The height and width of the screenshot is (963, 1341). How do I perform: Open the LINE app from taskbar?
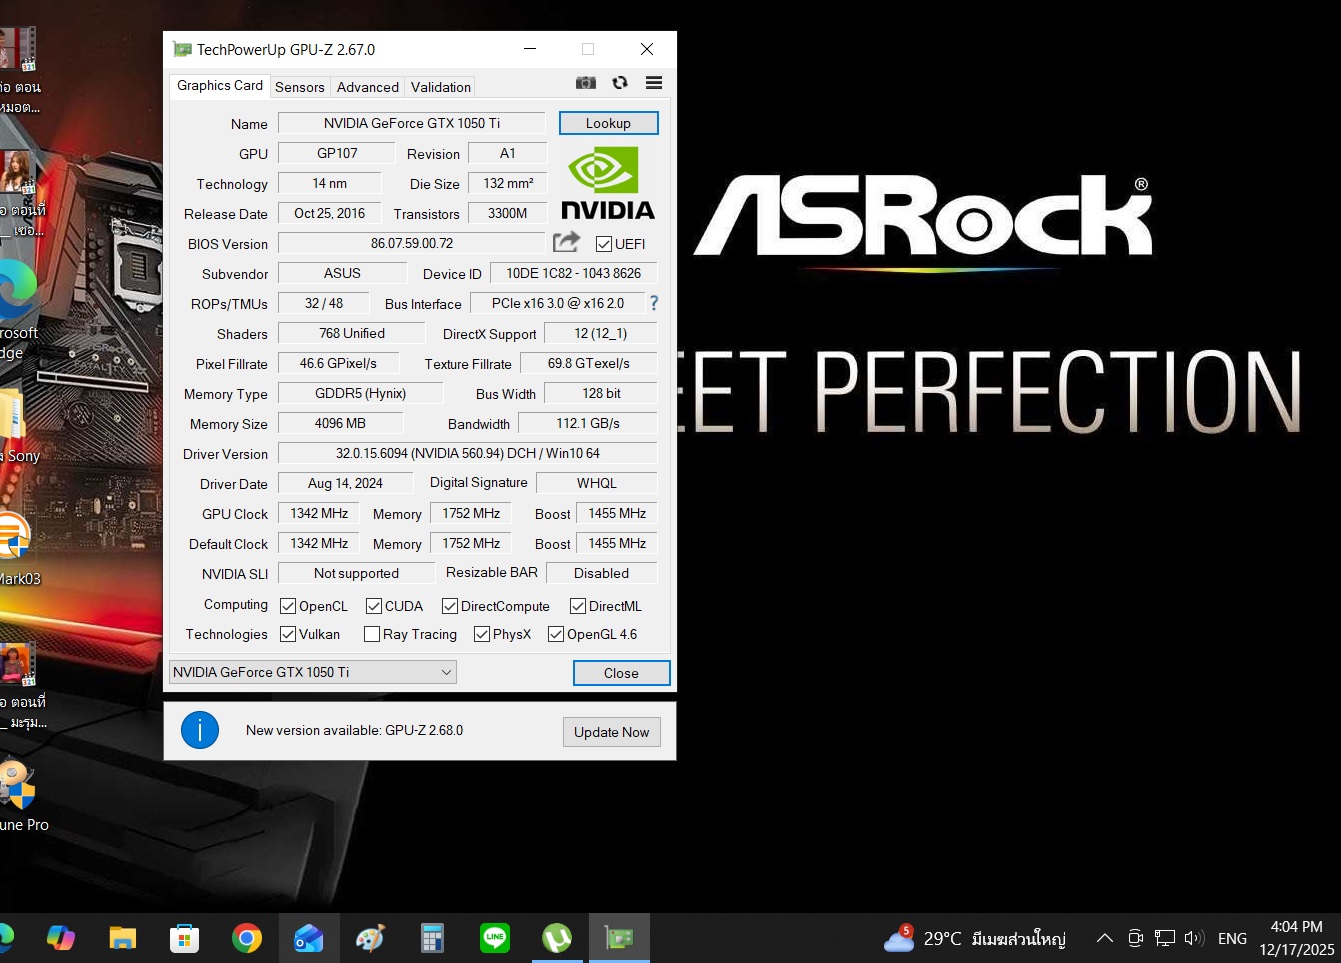coord(495,938)
